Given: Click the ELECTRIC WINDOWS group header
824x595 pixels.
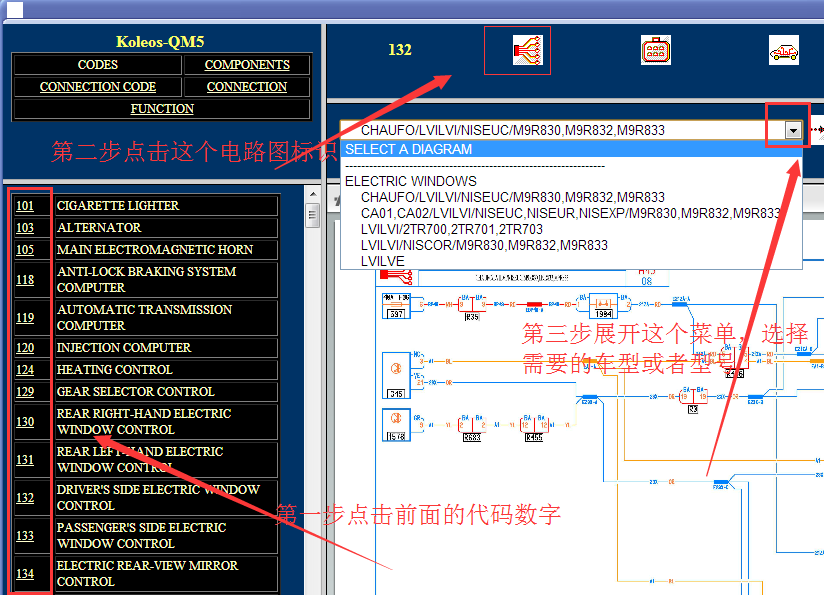Looking at the screenshot, I should pyautogui.click(x=411, y=181).
